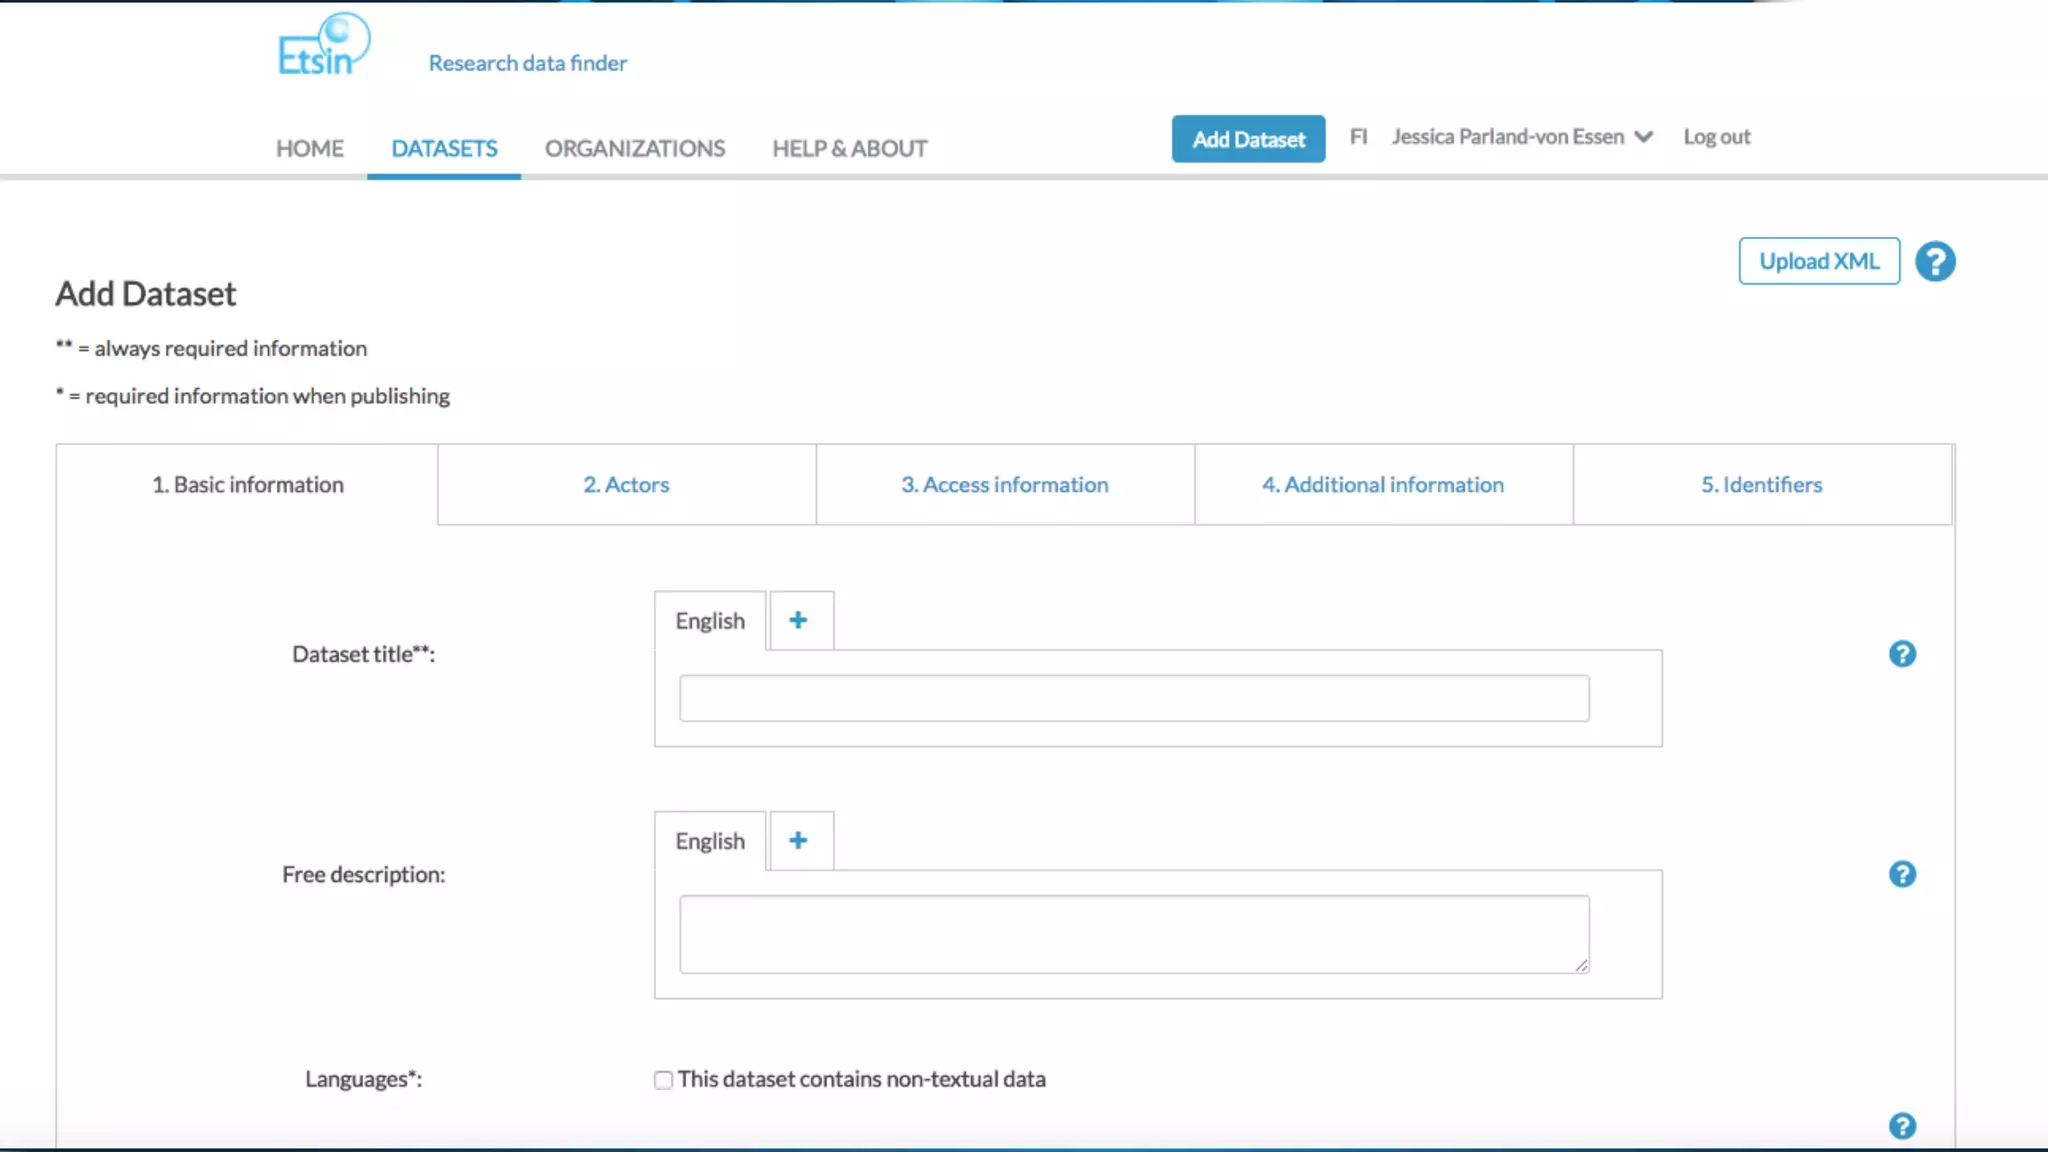Add language plus icon for Free description
Image resolution: width=2048 pixels, height=1152 pixels.
[798, 841]
